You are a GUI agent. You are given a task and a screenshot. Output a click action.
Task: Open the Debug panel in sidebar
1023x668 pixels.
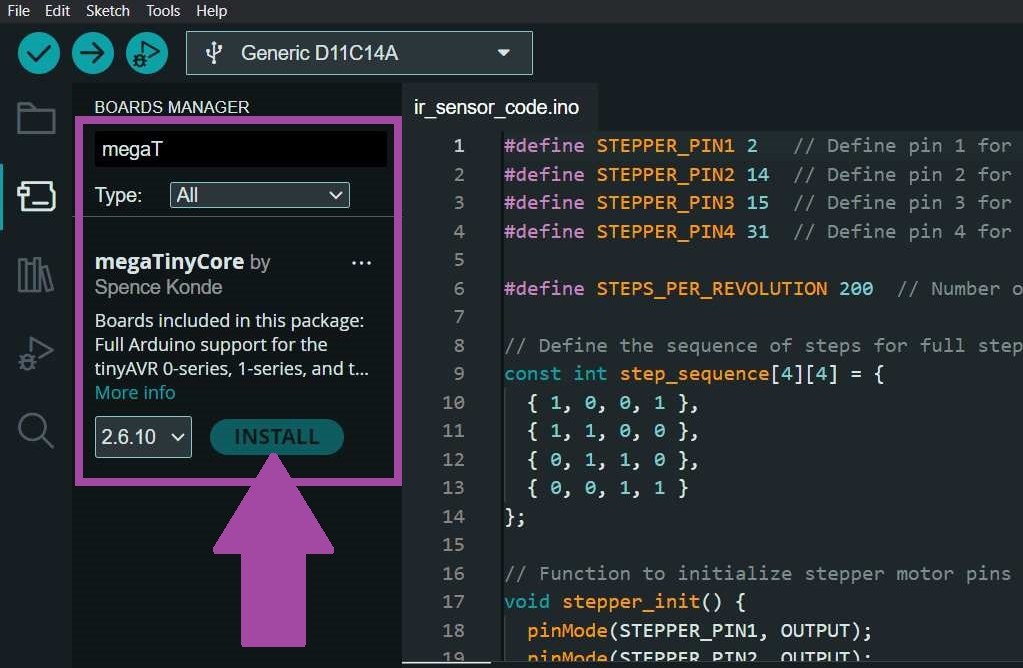point(36,353)
